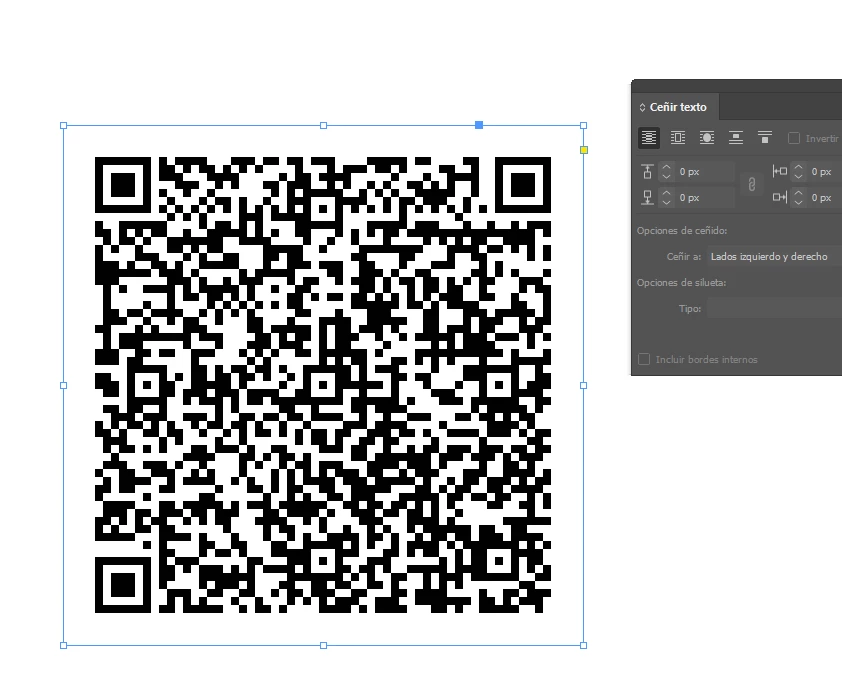Enable the Invertir checkbox
Screen dimensions: 842x682
pos(793,138)
